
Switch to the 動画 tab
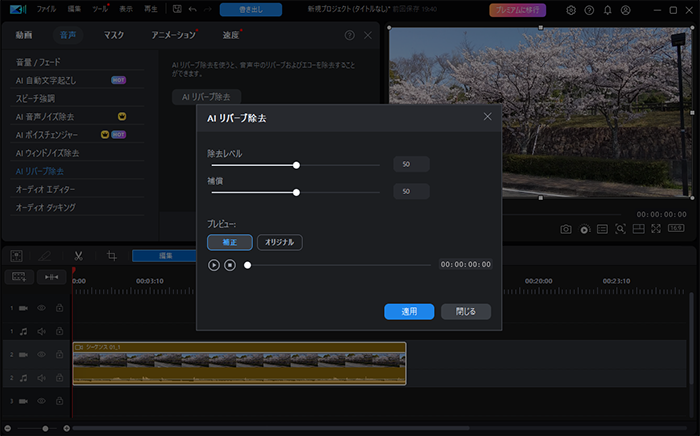click(24, 35)
